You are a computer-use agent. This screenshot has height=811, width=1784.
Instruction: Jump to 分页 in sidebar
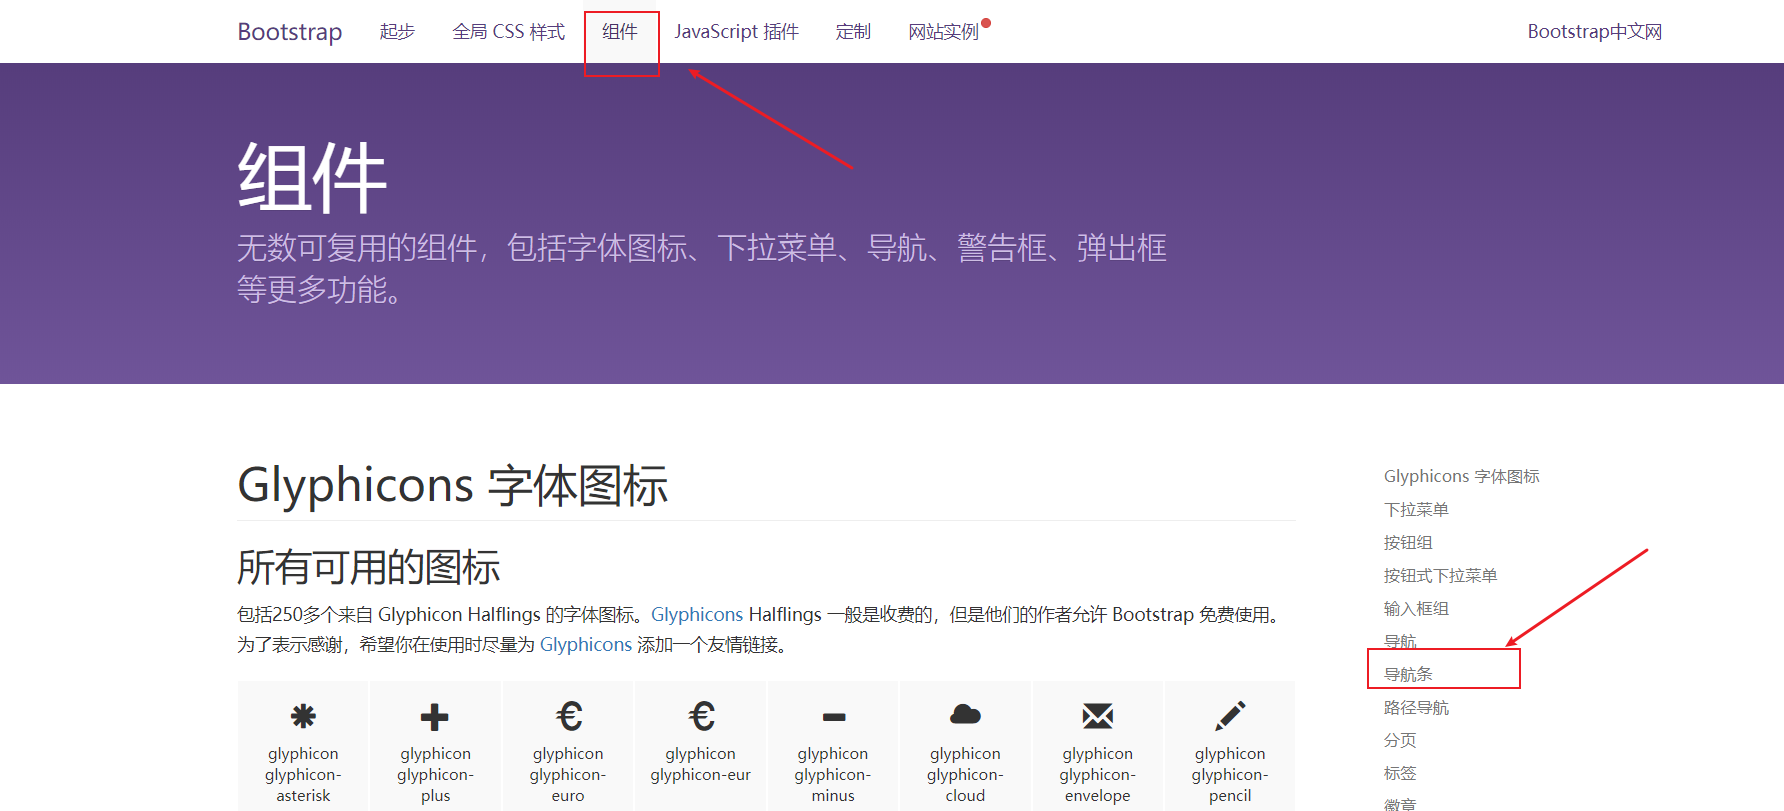1400,740
